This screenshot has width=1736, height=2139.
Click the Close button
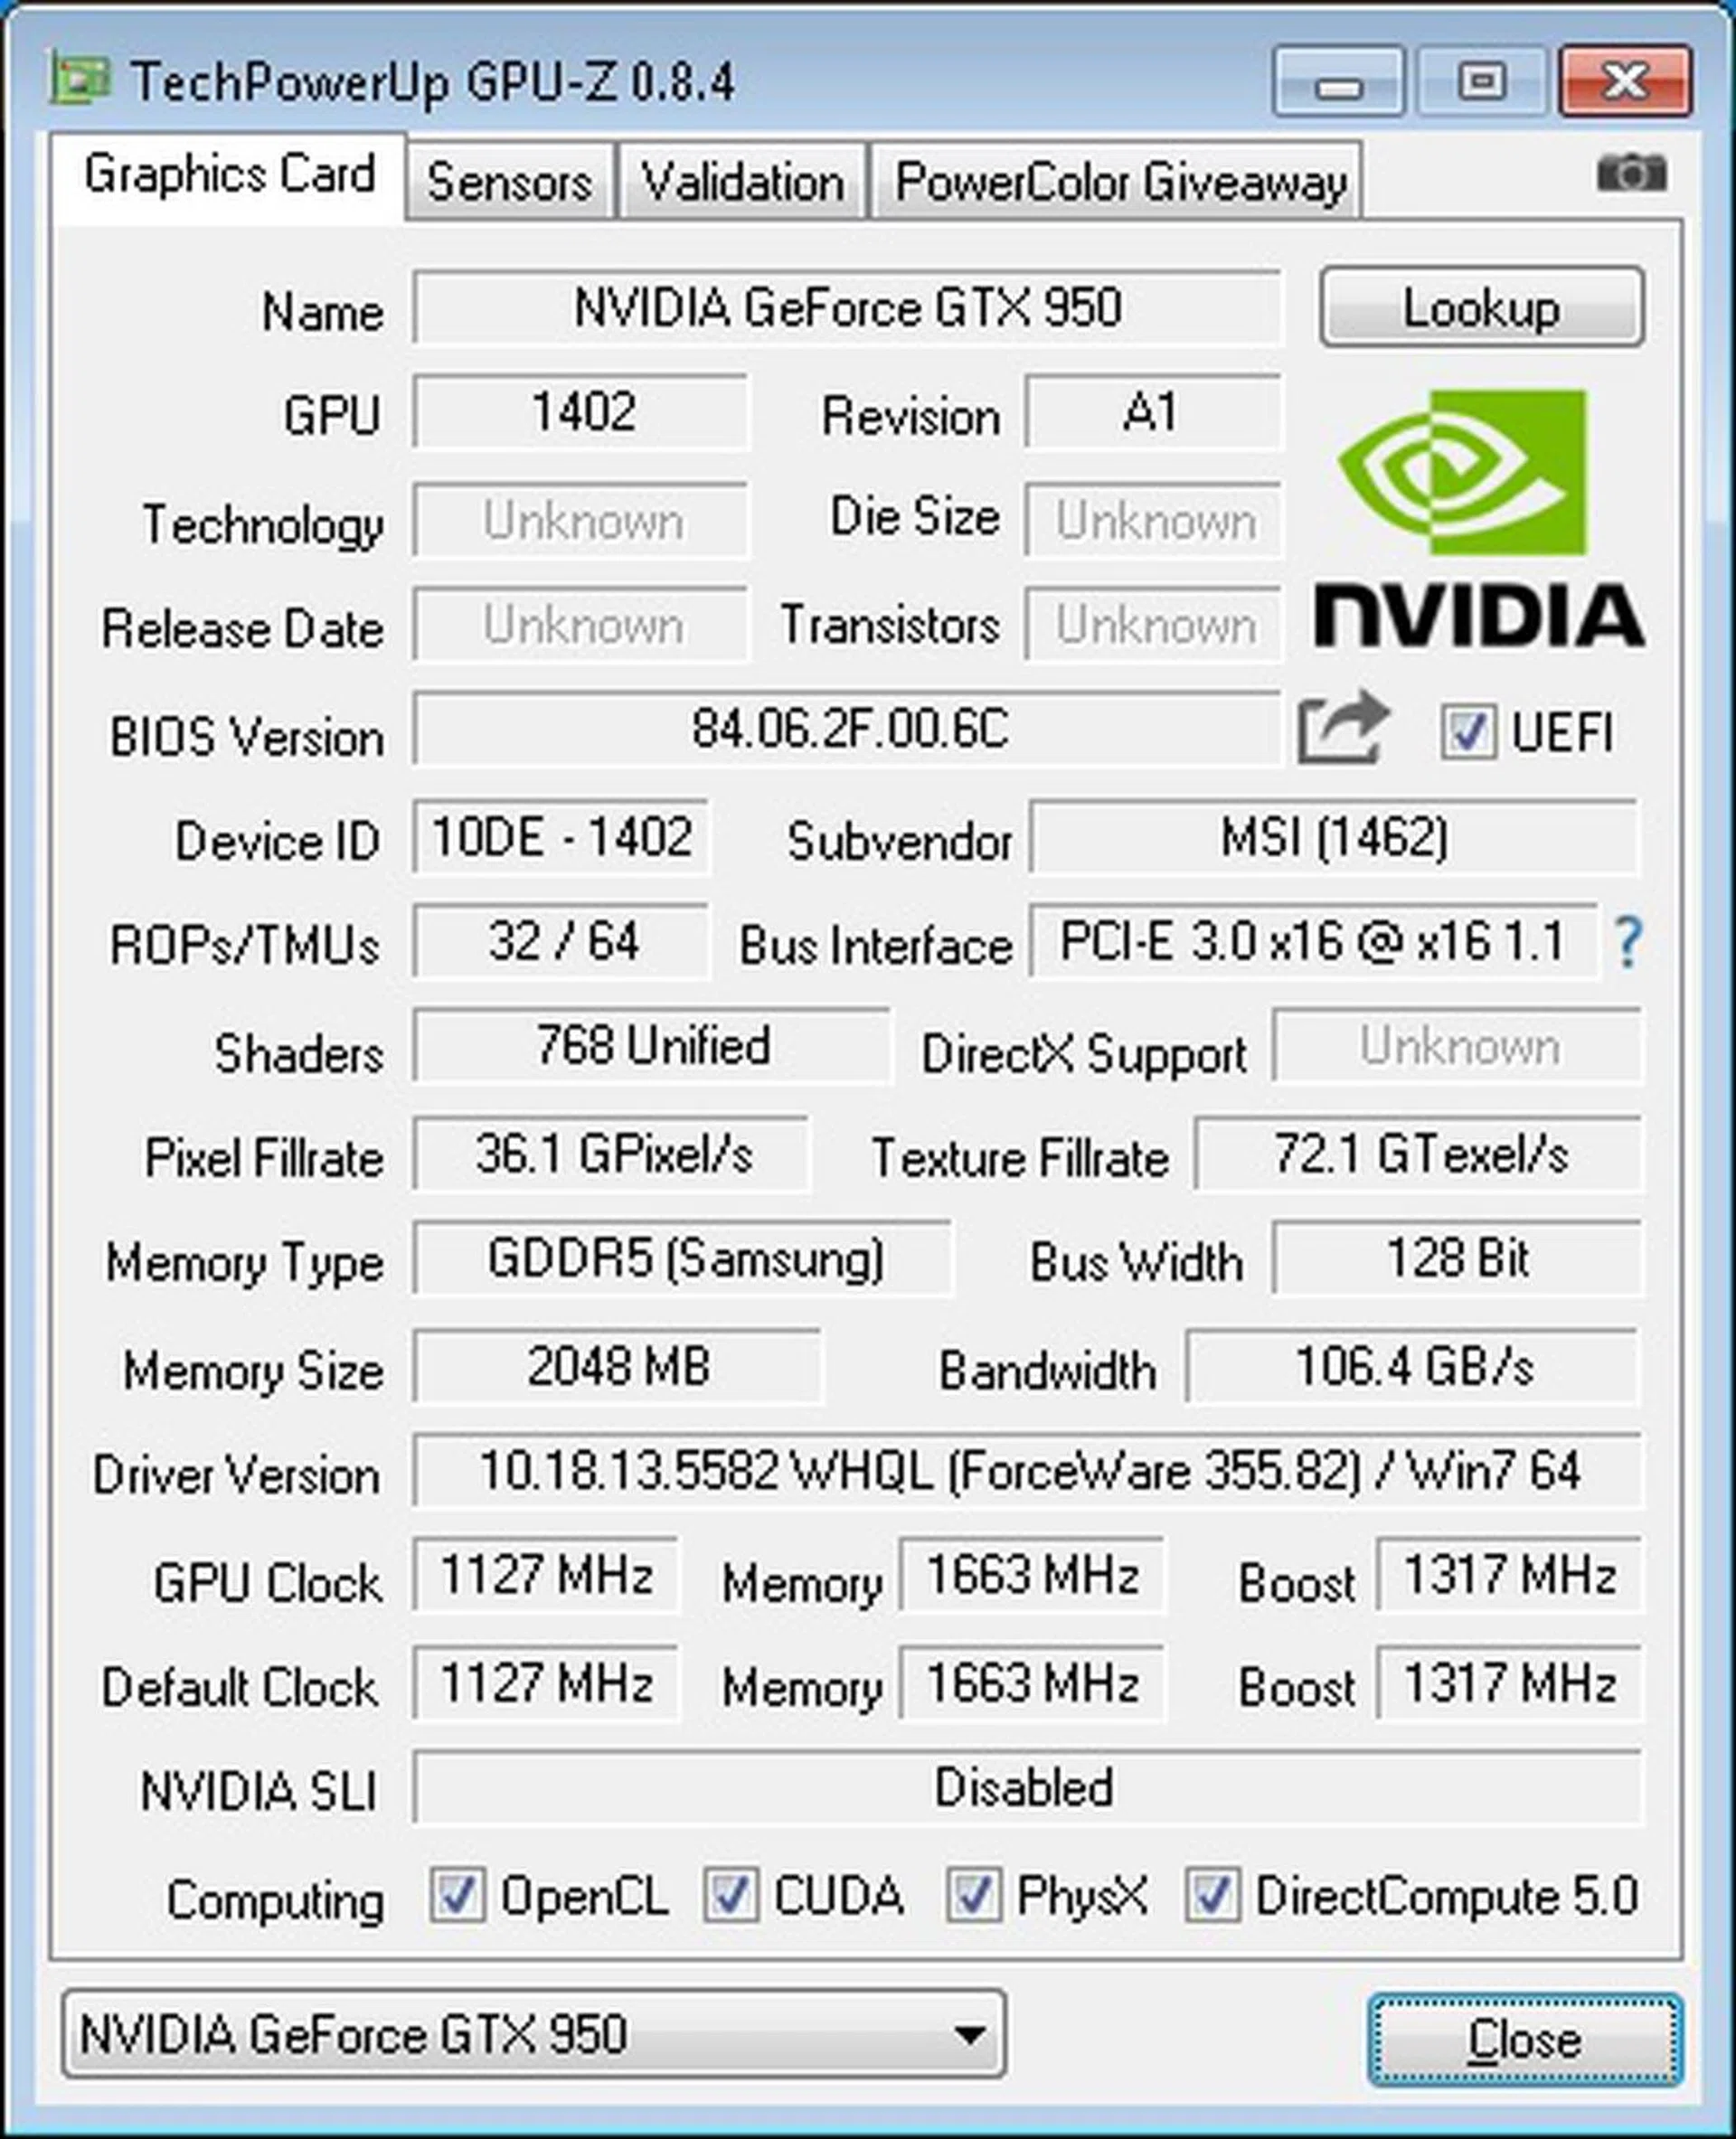[1524, 2040]
